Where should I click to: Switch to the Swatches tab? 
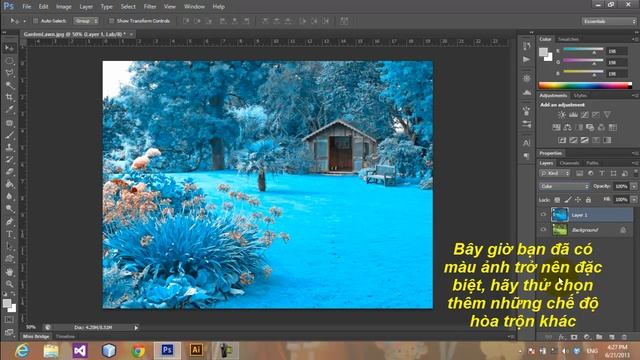(x=568, y=39)
